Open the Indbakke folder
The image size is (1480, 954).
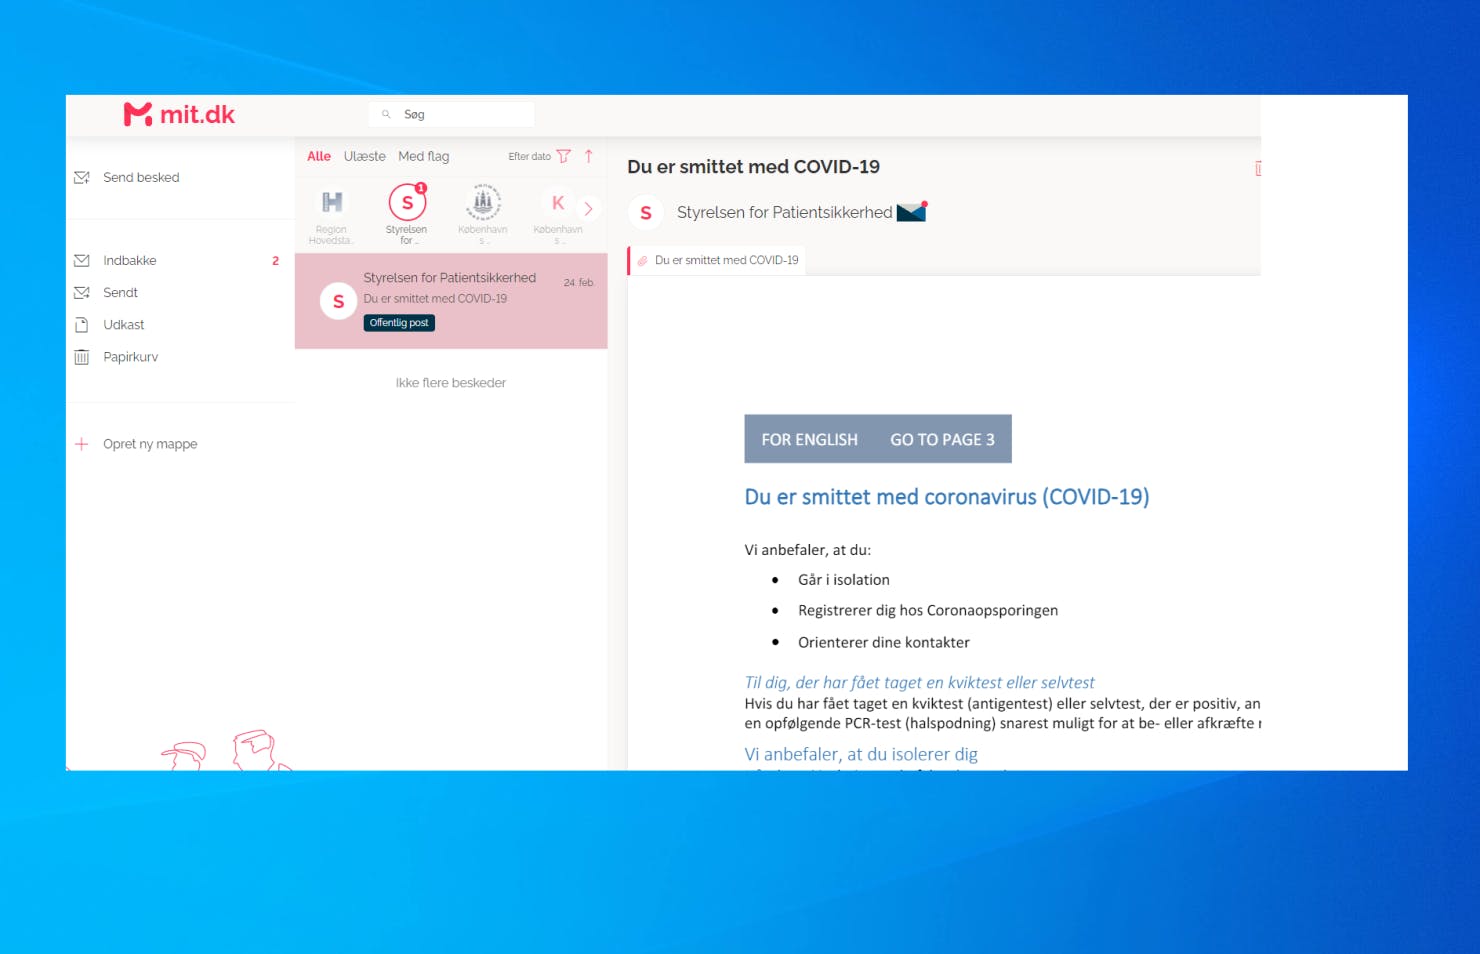tap(130, 260)
